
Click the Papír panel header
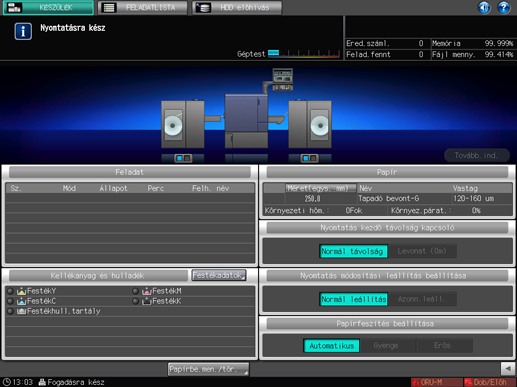tap(387, 172)
